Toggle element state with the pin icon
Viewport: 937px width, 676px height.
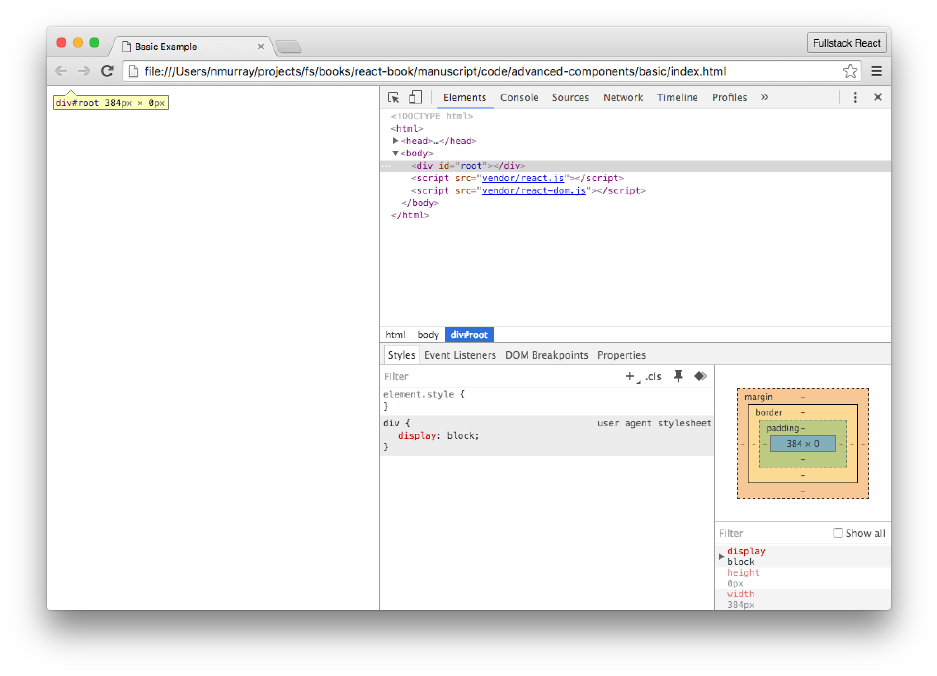point(678,376)
